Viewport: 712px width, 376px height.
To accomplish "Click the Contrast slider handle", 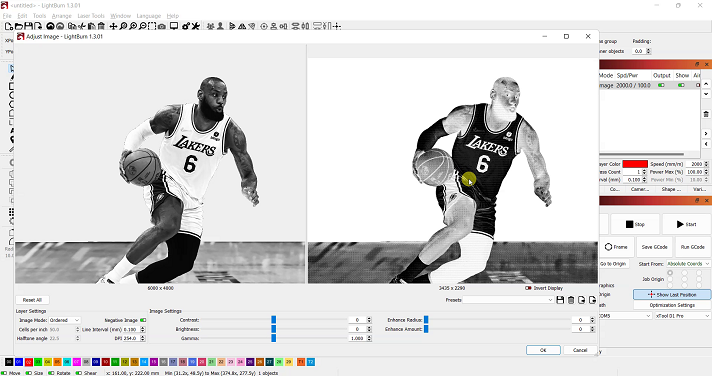I will [273, 320].
